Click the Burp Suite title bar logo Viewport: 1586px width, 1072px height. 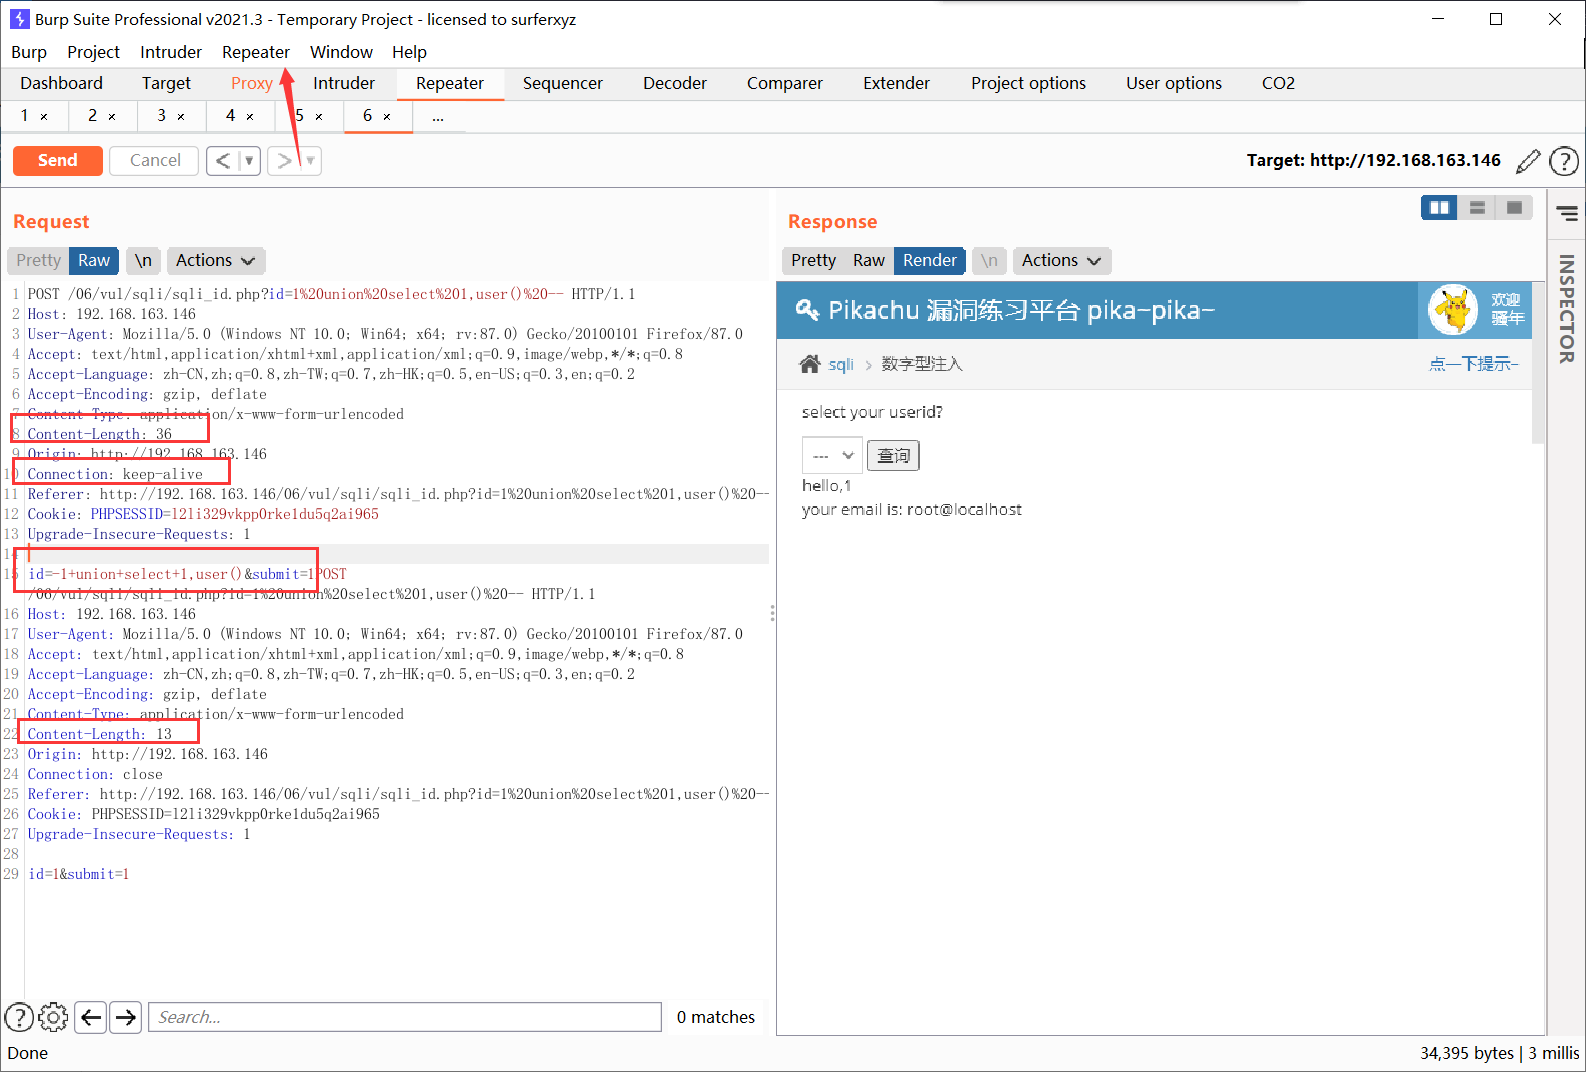pos(19,19)
